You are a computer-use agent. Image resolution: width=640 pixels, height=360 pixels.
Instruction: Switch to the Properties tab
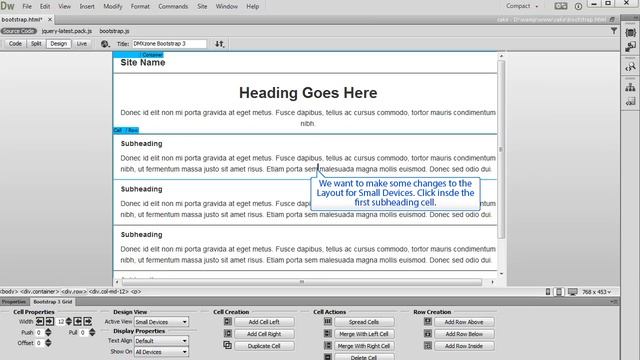[x=14, y=302]
